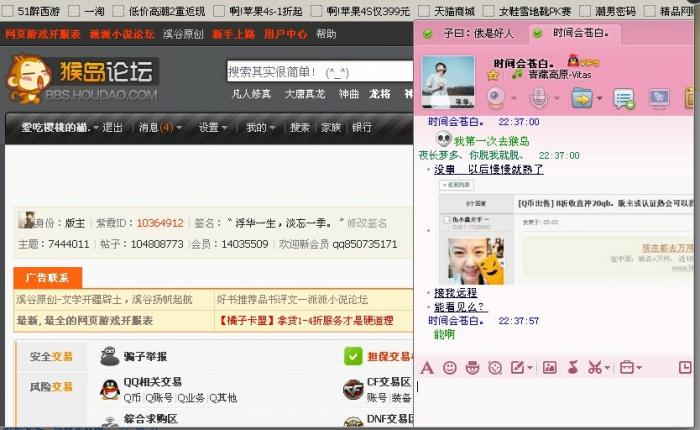Start video call with webcam icon
This screenshot has width=700, height=430.
click(x=496, y=99)
